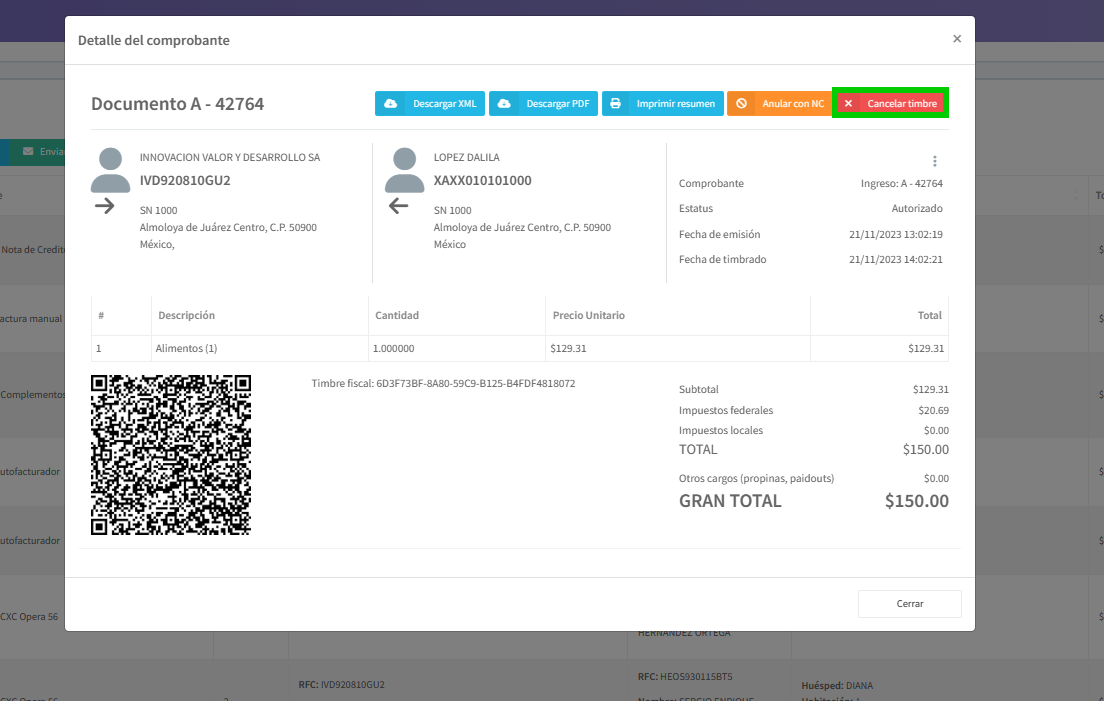Click the X icon on Cancelar timbre
The width and height of the screenshot is (1104, 701).
tap(848, 103)
